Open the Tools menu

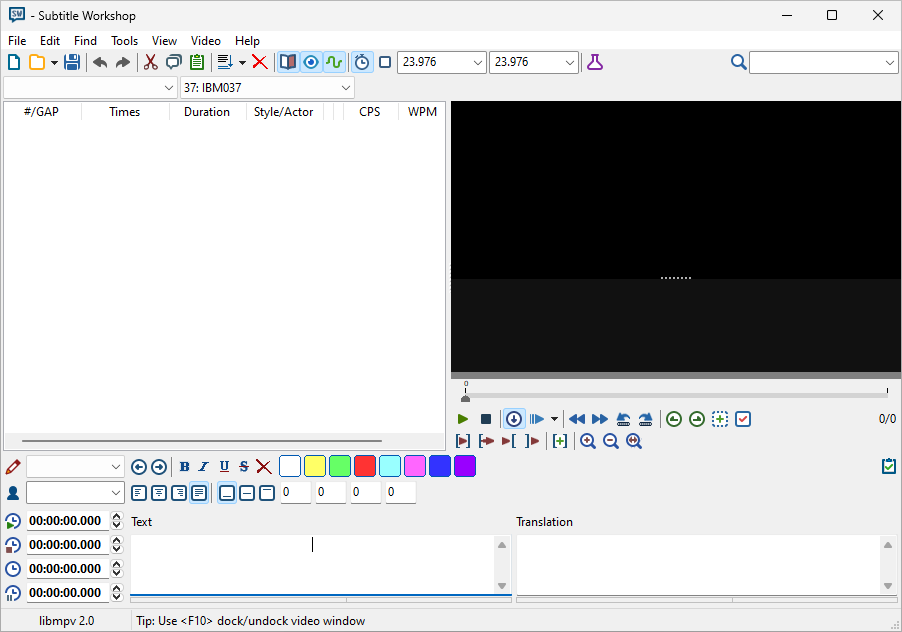[125, 41]
